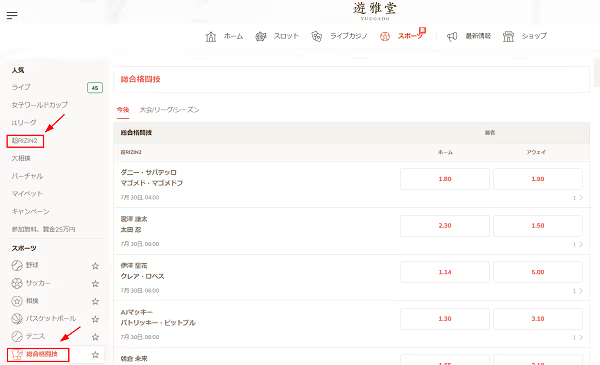Select 野球 sport label
This screenshot has height=365, width=600.
click(x=32, y=265)
